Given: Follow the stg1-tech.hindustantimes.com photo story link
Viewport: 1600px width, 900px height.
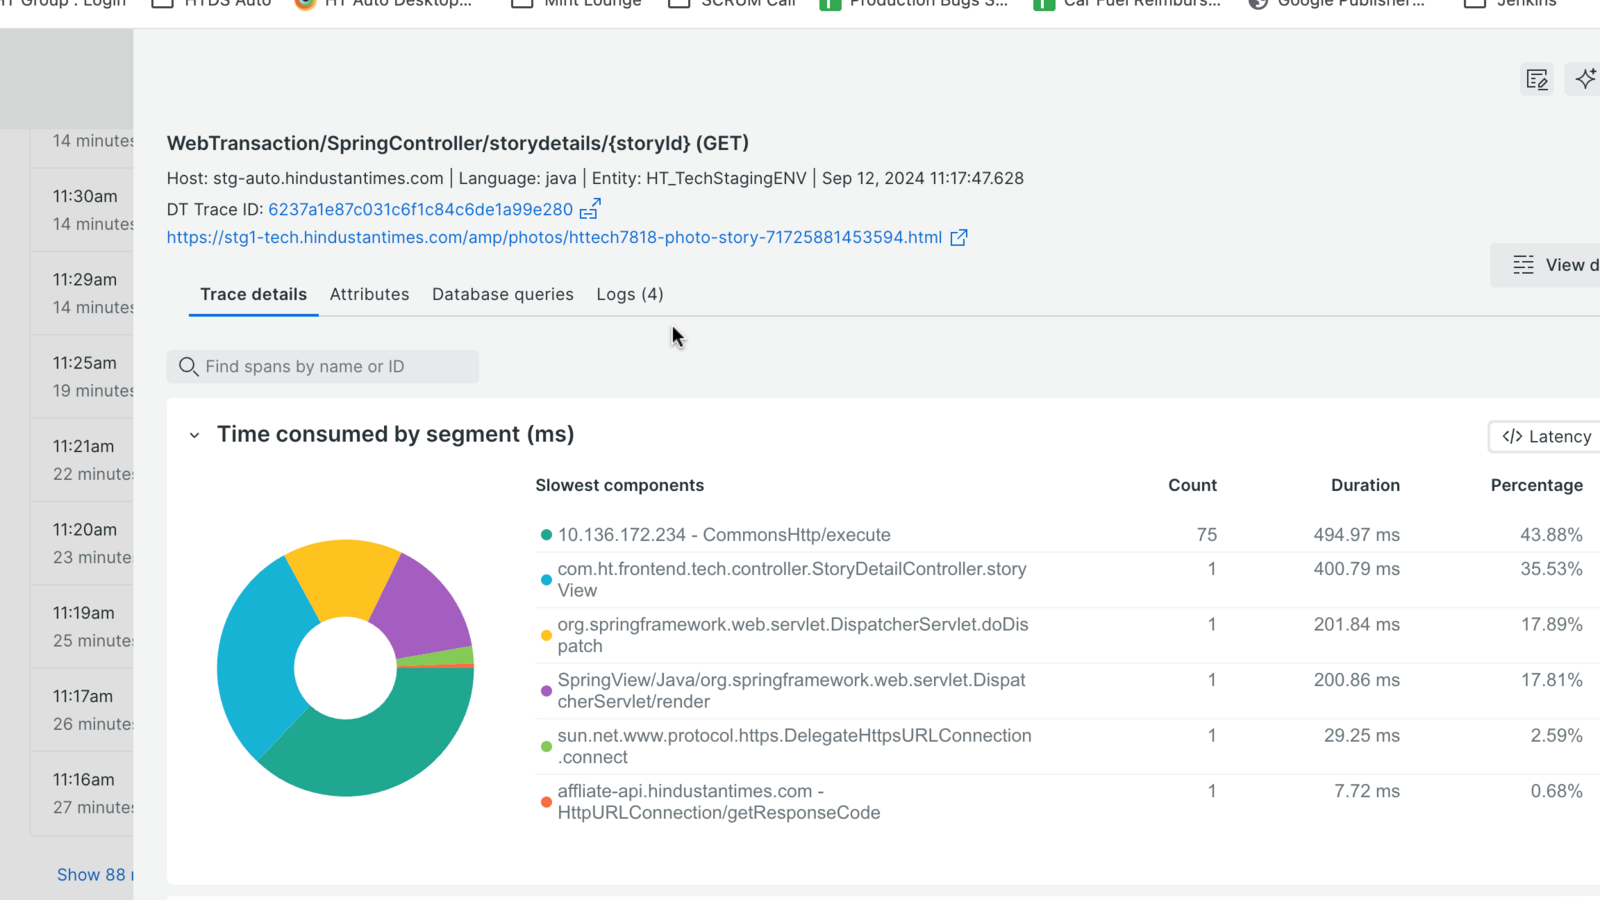Looking at the screenshot, I should [554, 237].
